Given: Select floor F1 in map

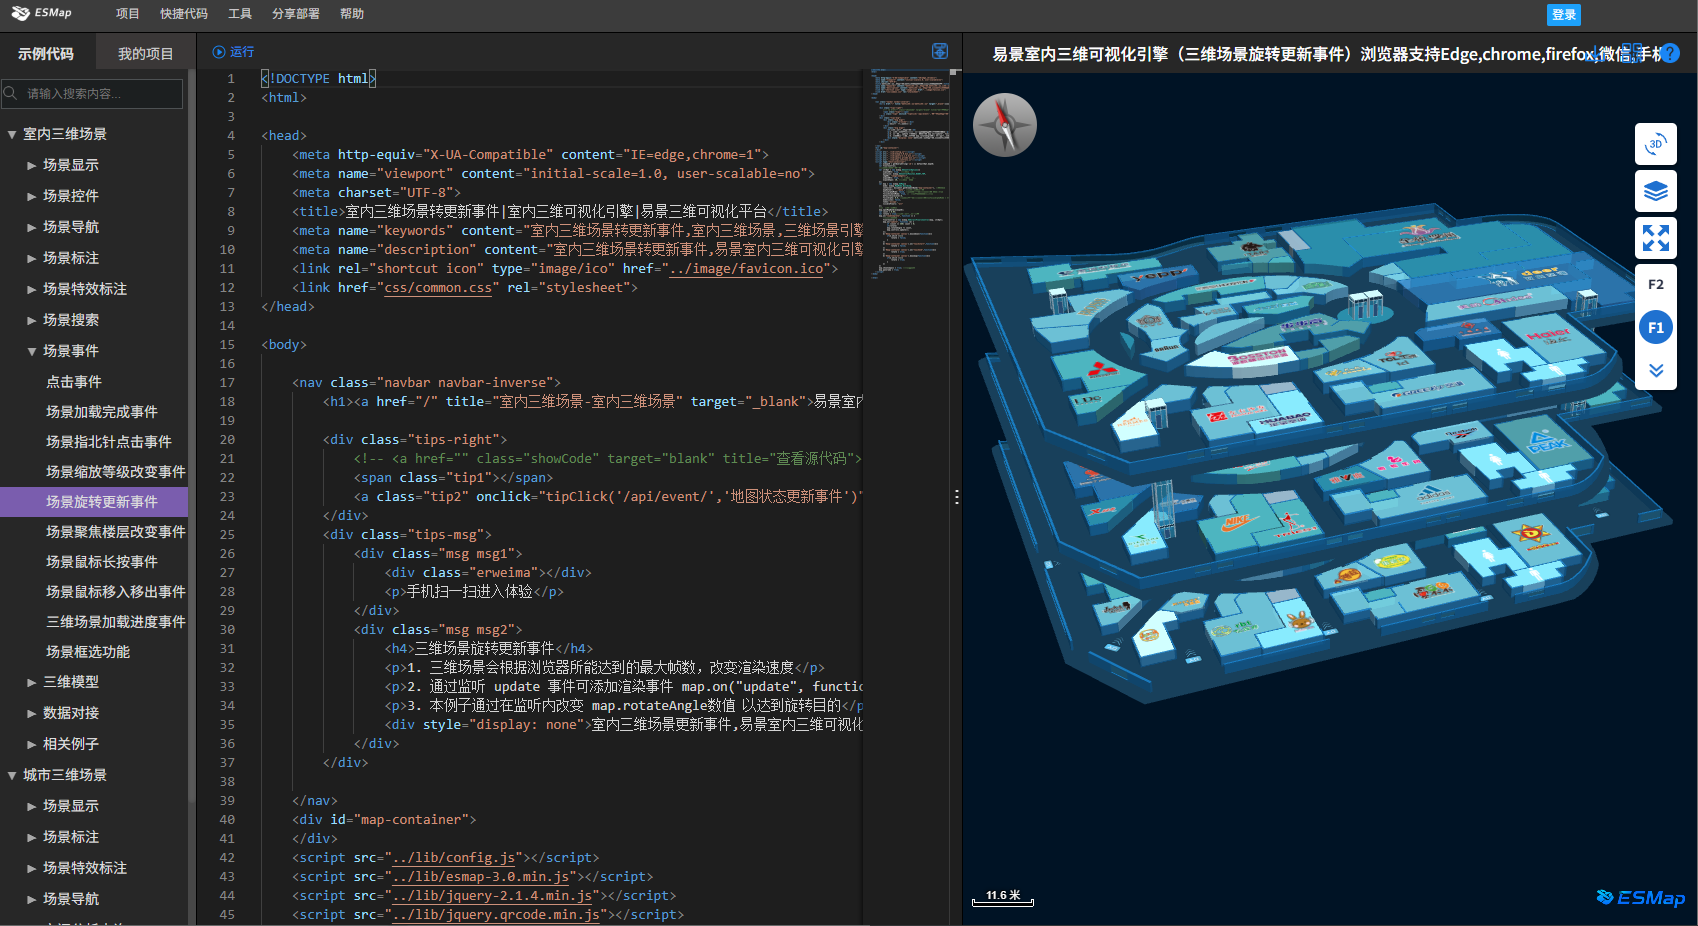Looking at the screenshot, I should (1656, 327).
